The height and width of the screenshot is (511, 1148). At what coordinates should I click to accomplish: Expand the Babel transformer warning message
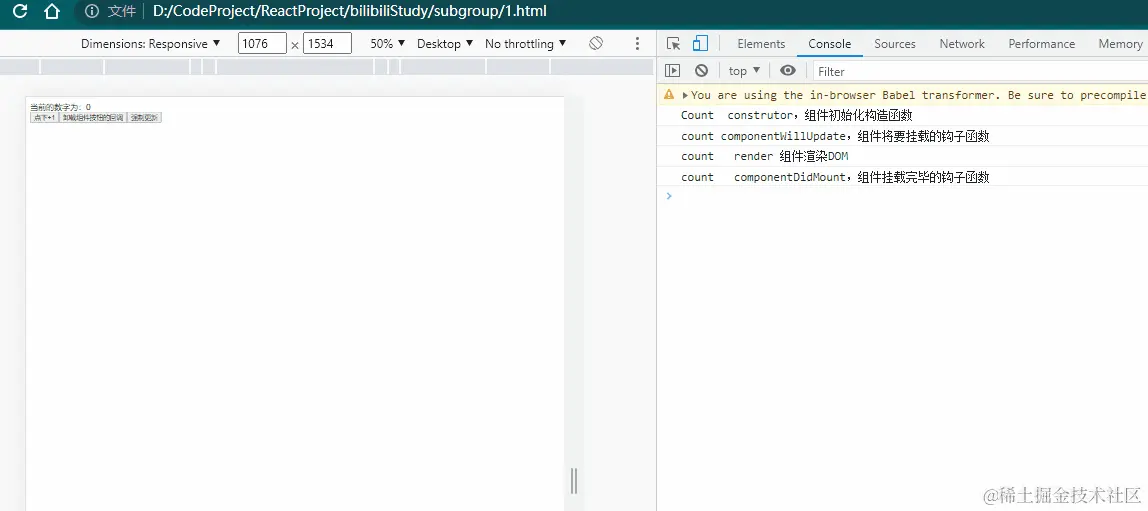685,95
